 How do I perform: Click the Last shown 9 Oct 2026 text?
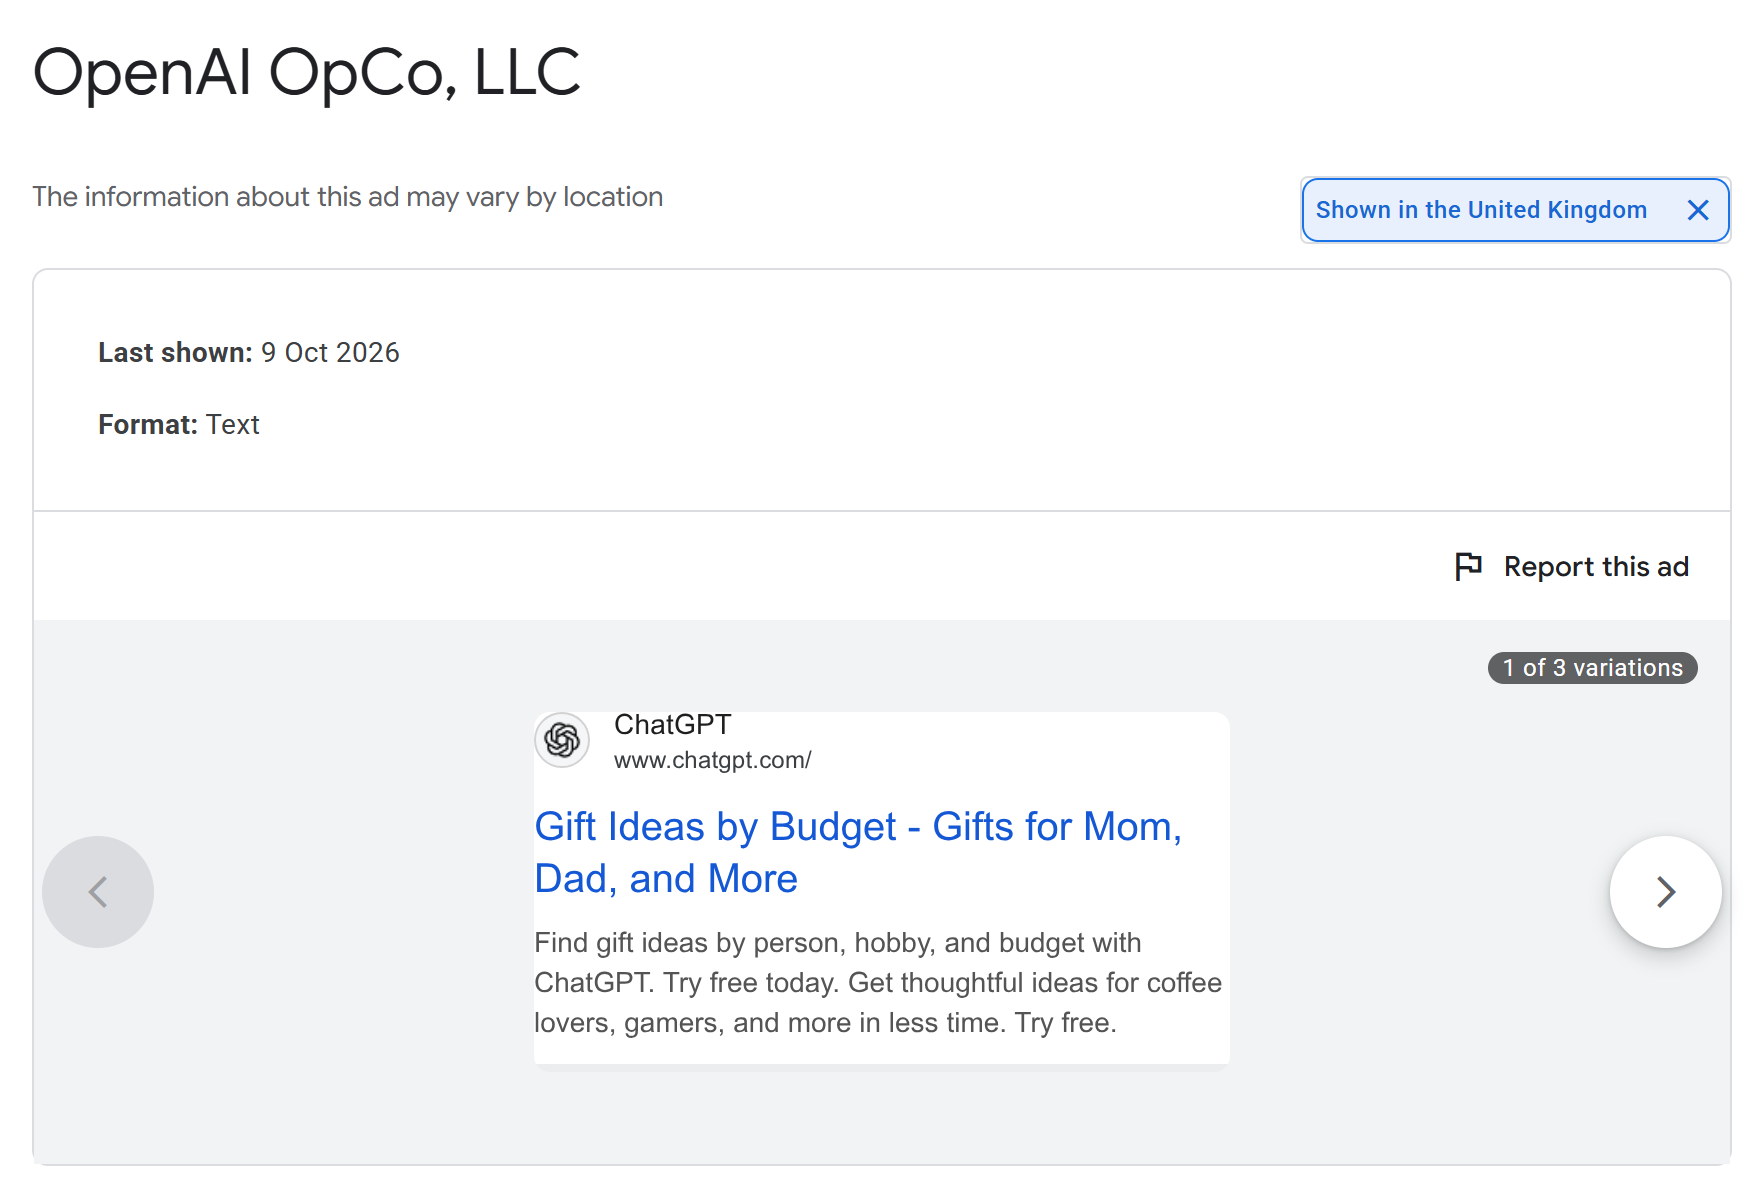(x=249, y=353)
